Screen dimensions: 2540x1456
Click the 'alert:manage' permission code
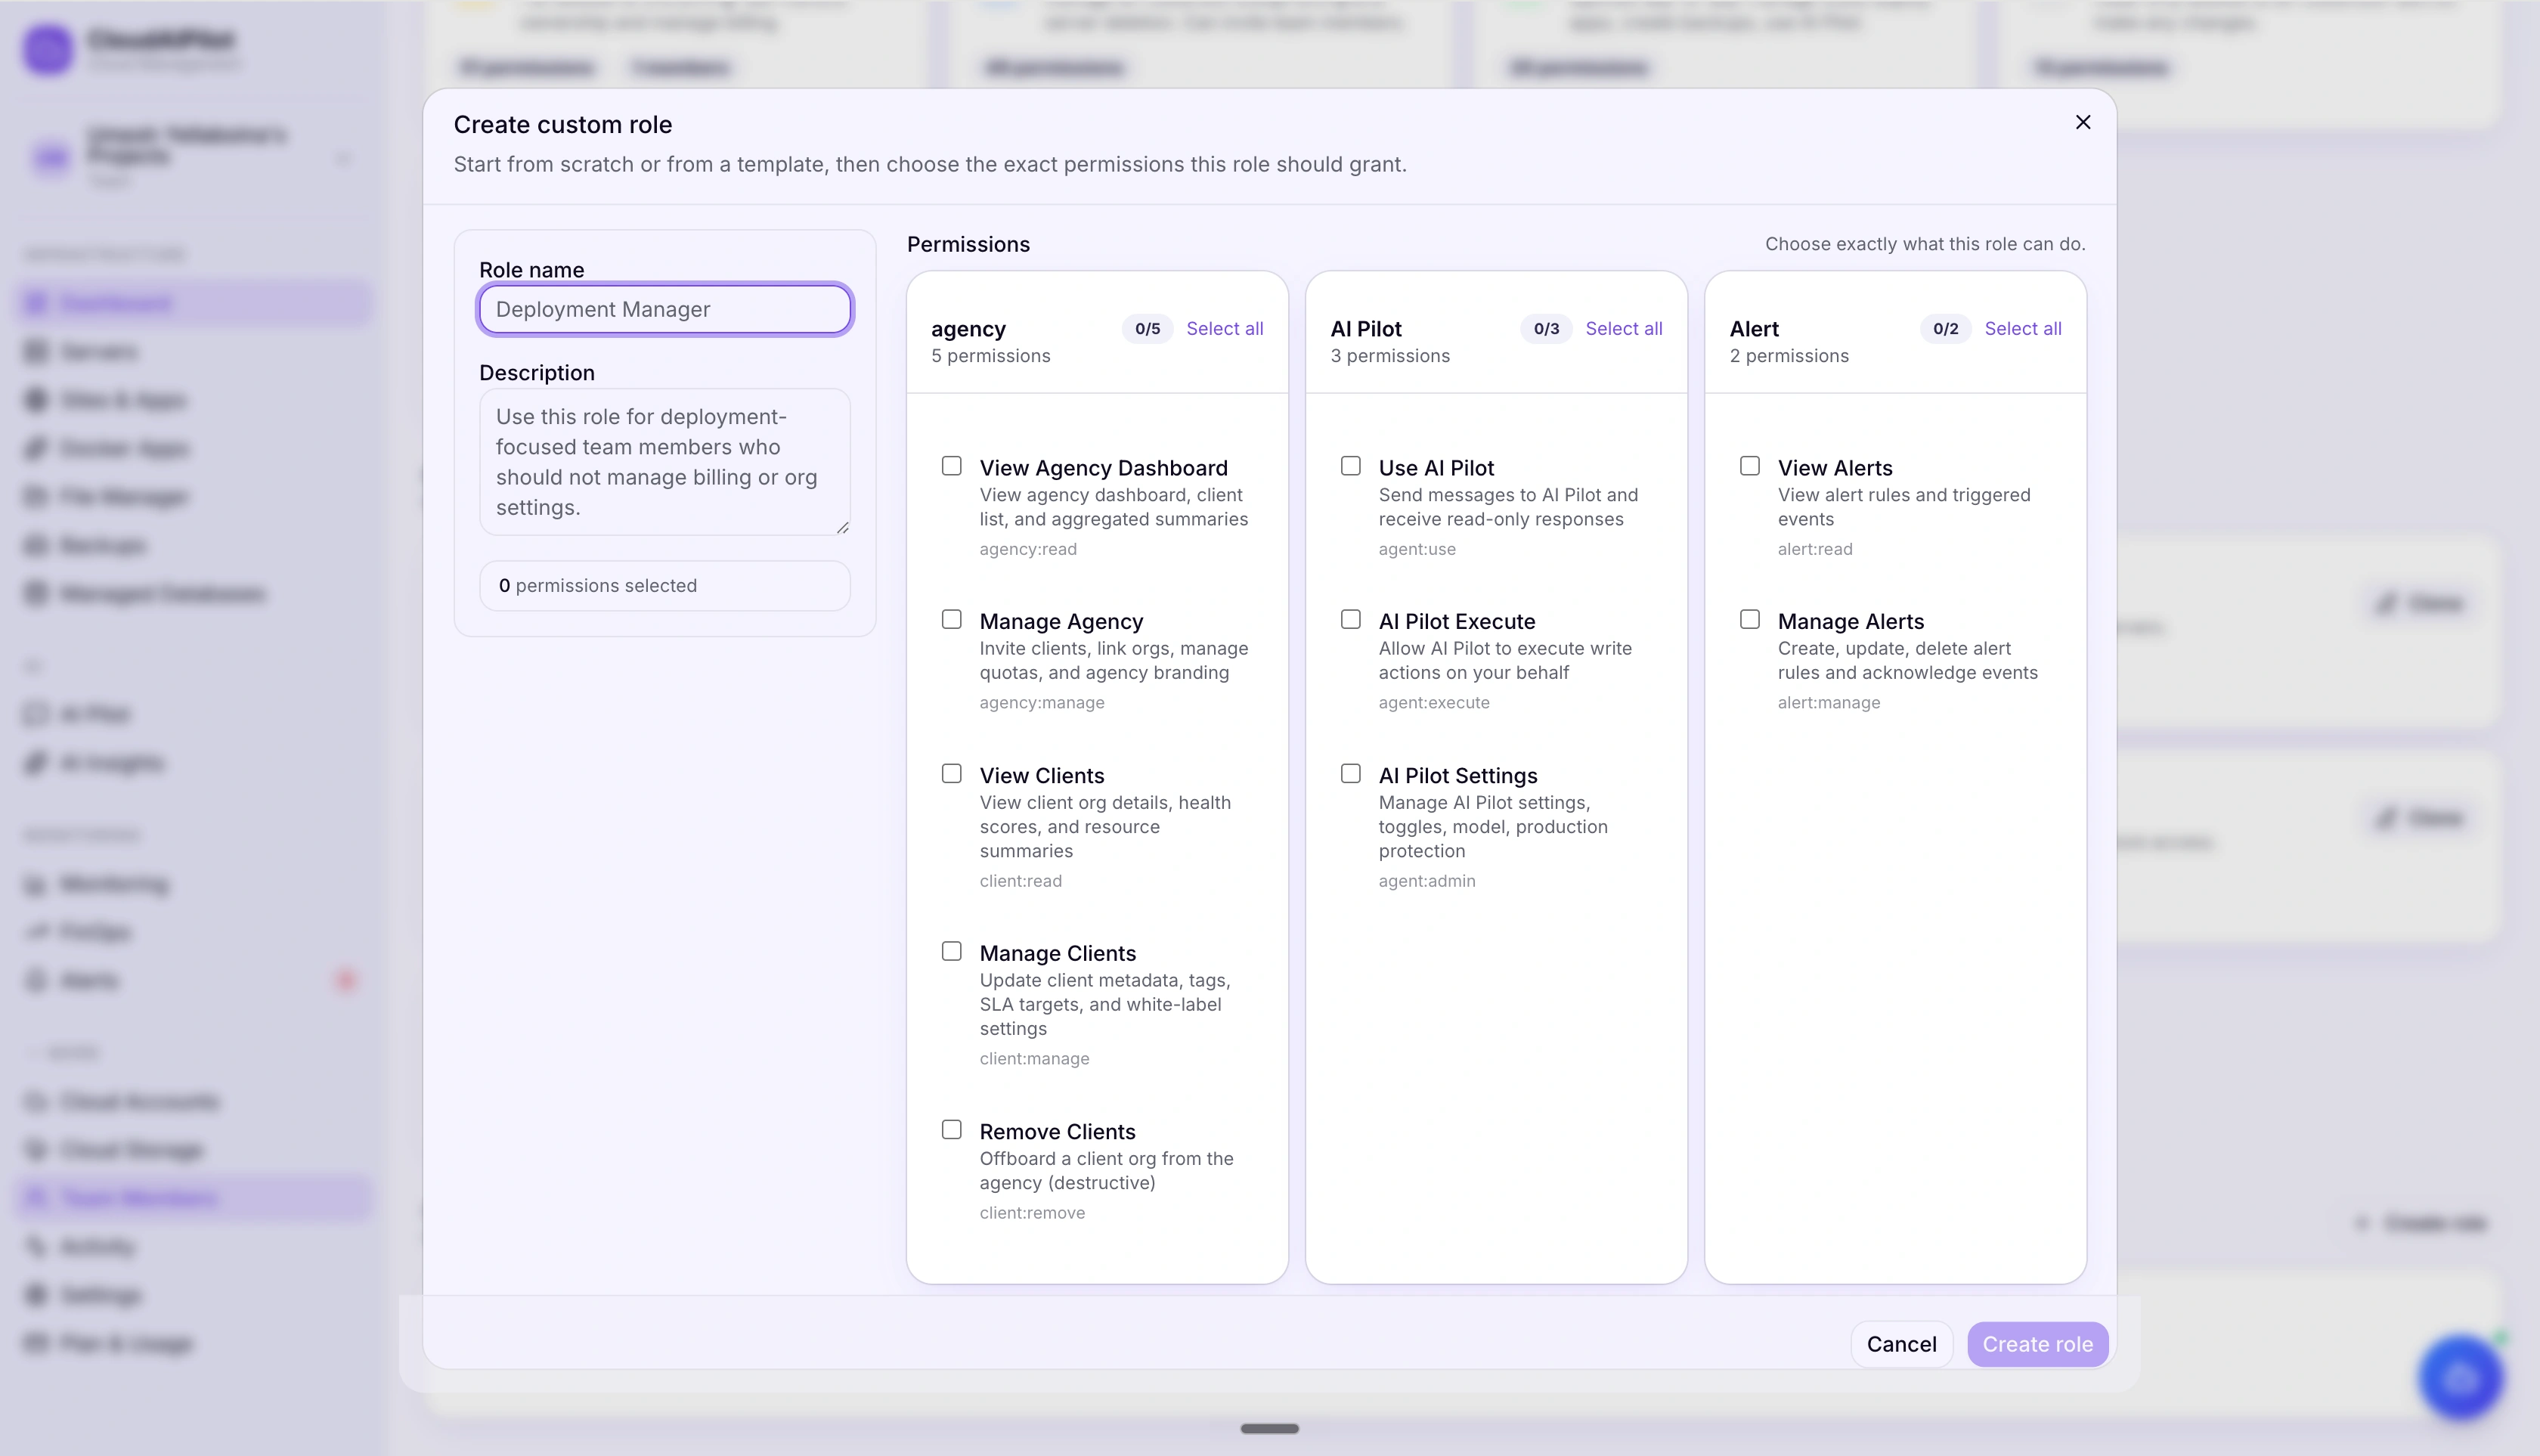(x=1829, y=703)
